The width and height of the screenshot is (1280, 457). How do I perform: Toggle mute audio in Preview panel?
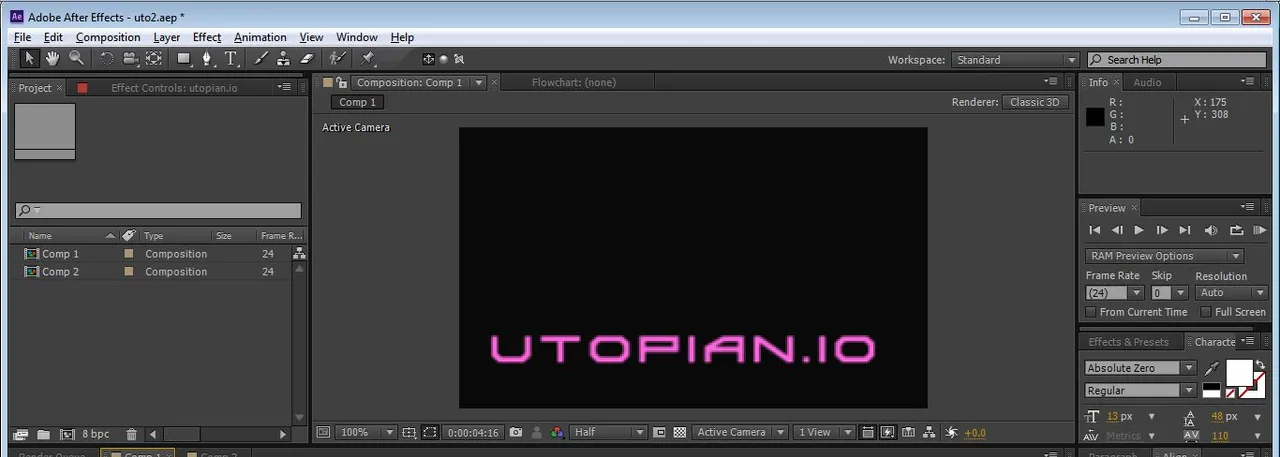click(x=1211, y=230)
